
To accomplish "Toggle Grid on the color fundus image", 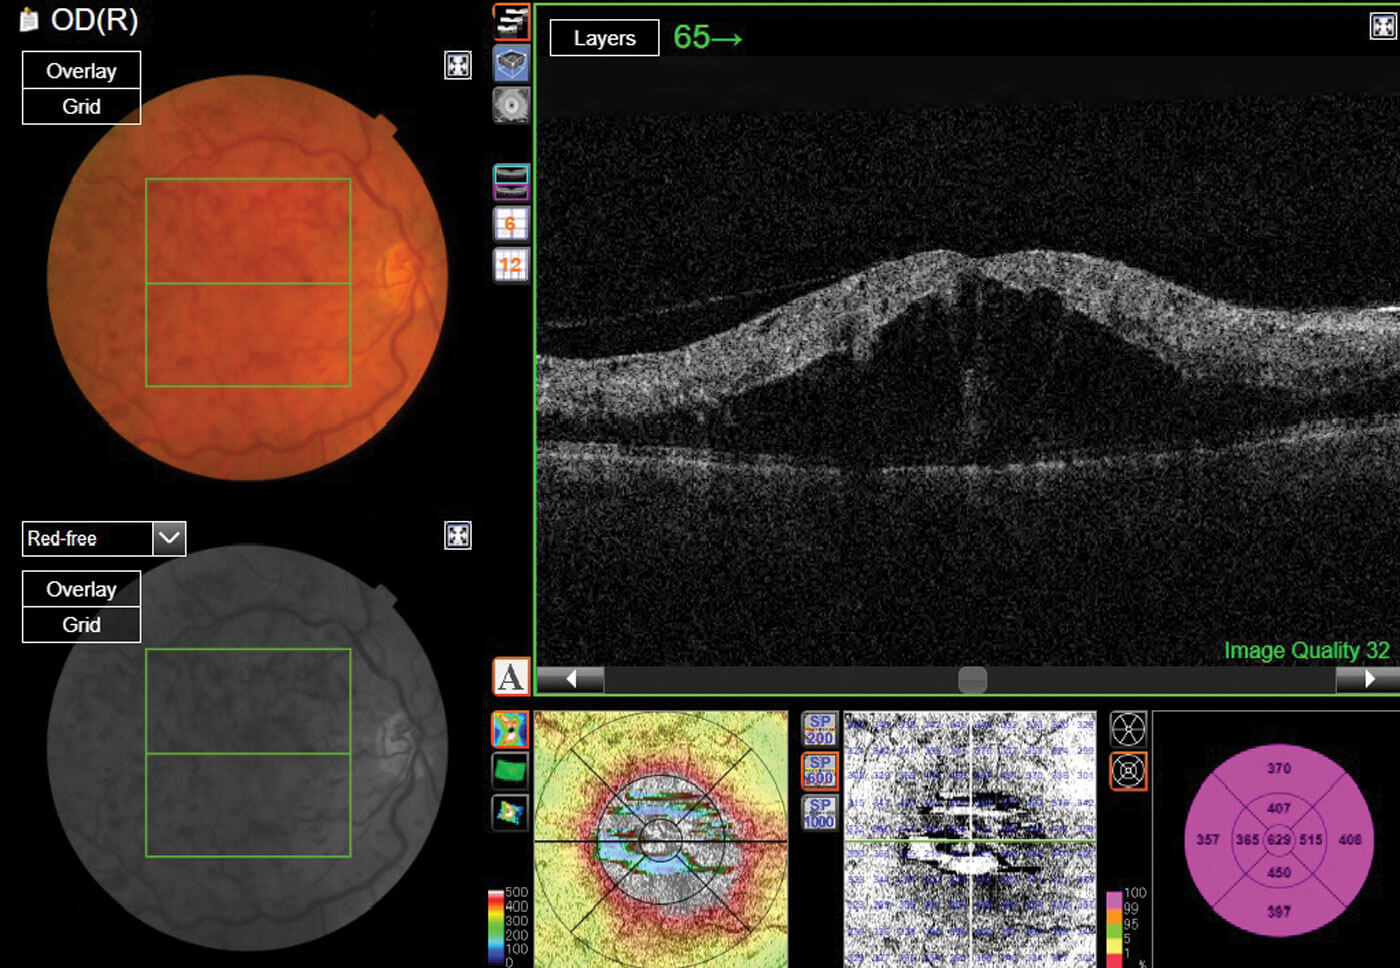I will (x=81, y=106).
